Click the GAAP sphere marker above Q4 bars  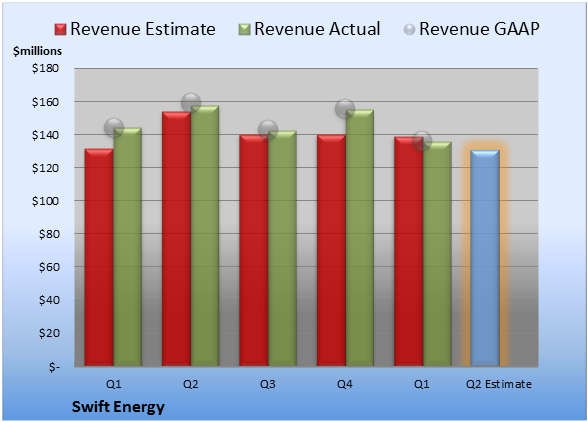click(x=345, y=109)
